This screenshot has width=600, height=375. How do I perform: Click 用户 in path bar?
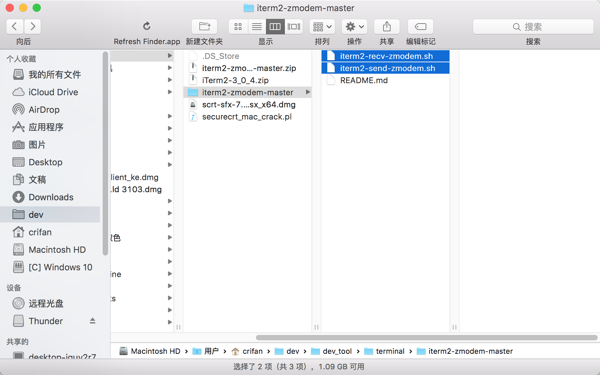206,351
